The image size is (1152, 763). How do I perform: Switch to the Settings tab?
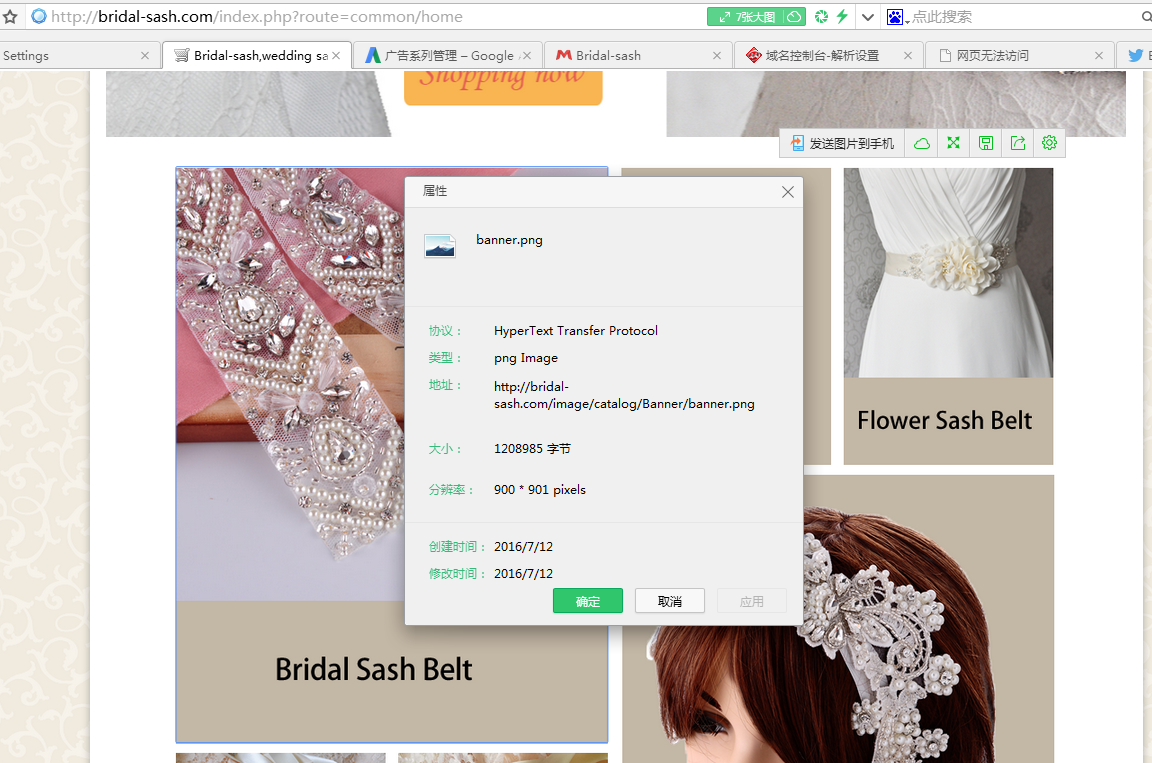79,56
